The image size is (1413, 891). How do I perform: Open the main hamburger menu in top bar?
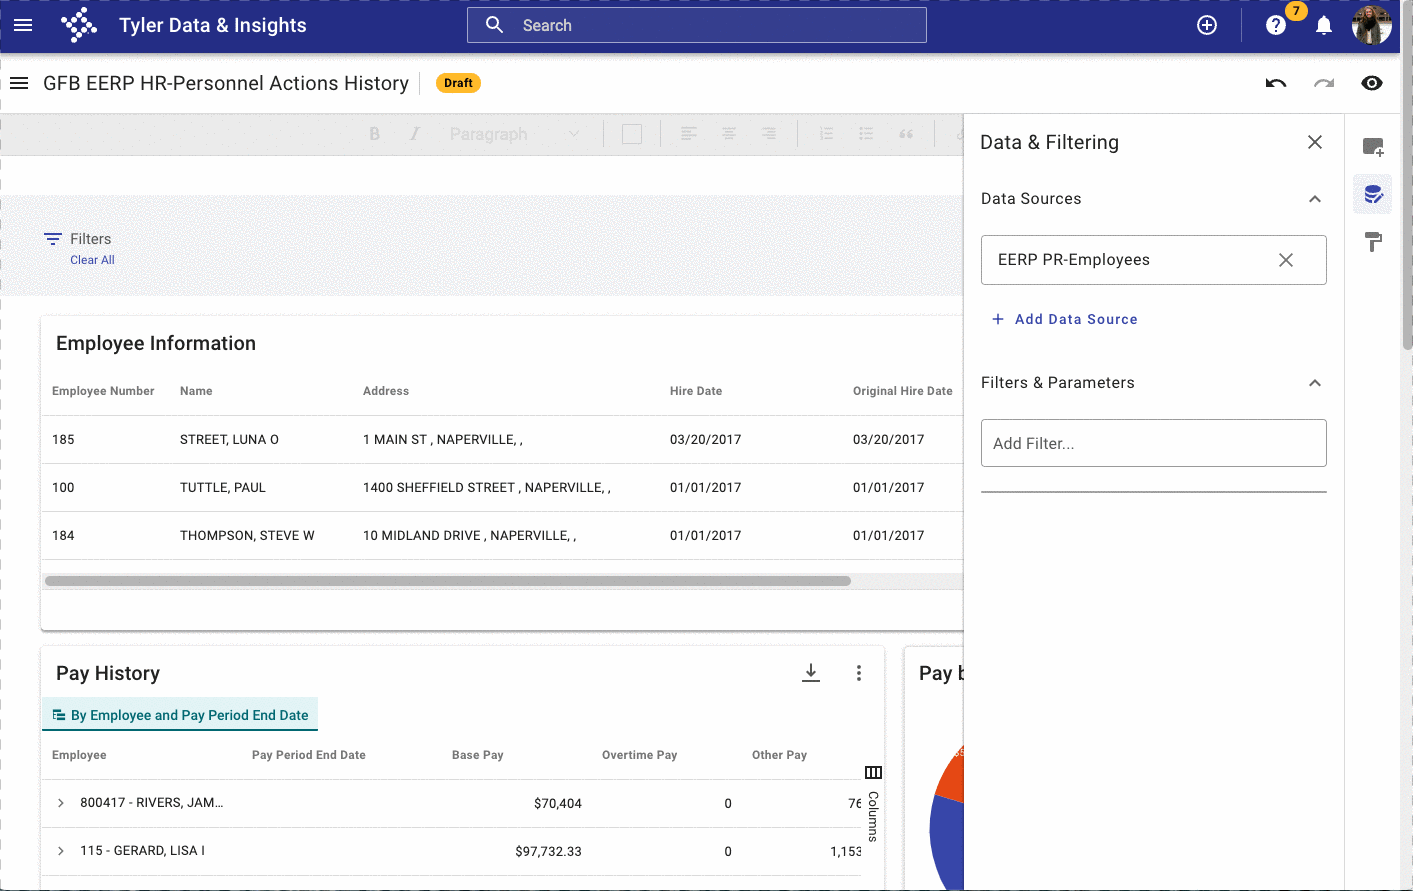pyautogui.click(x=23, y=25)
